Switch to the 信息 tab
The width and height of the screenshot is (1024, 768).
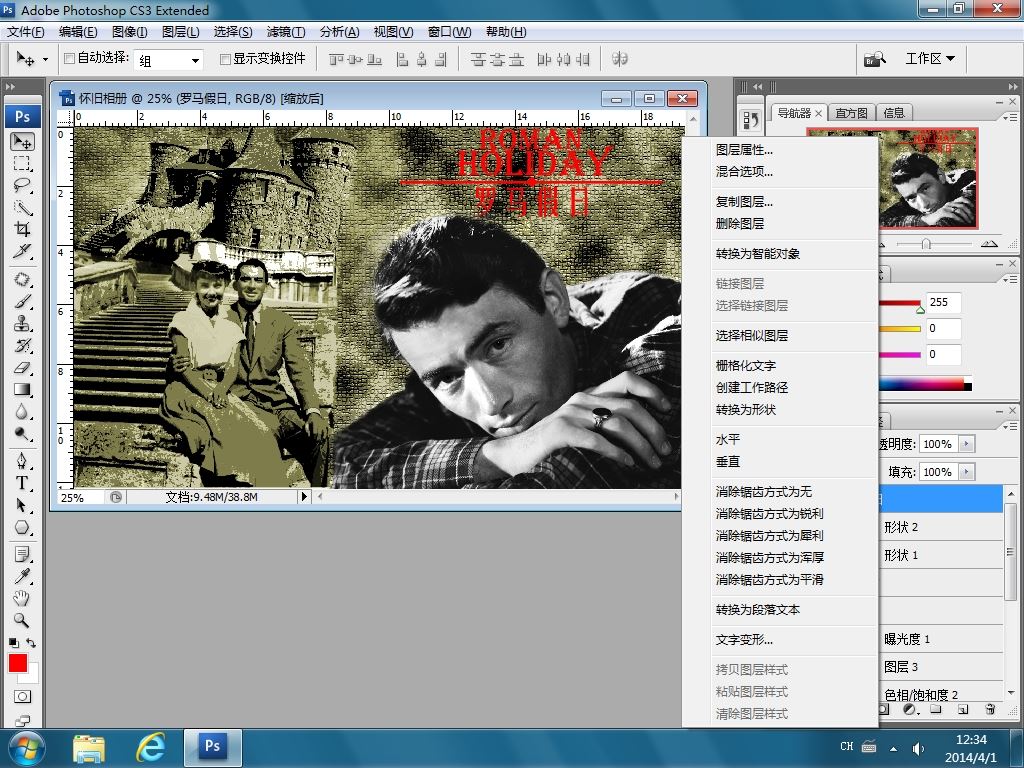pyautogui.click(x=894, y=113)
